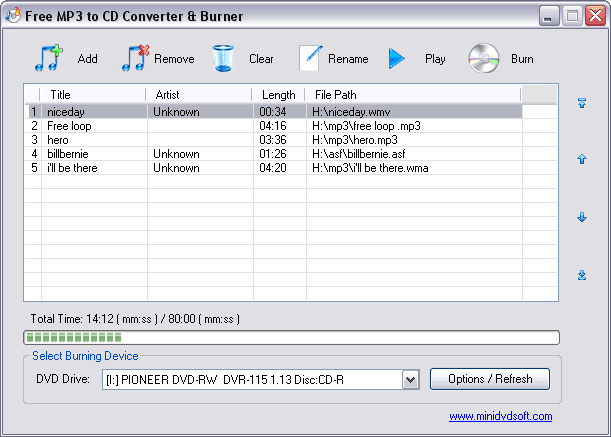Click Unknown artist in i'll be there row

pyautogui.click(x=176, y=168)
